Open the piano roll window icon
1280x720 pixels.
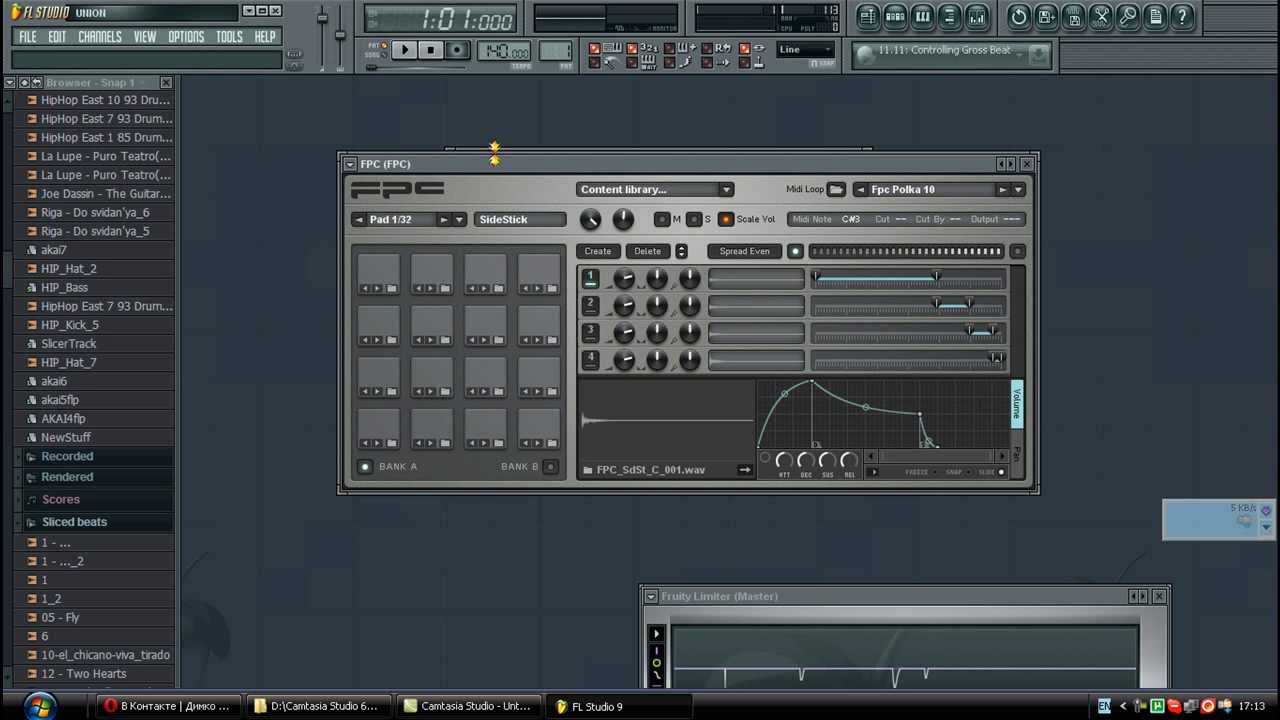922,16
